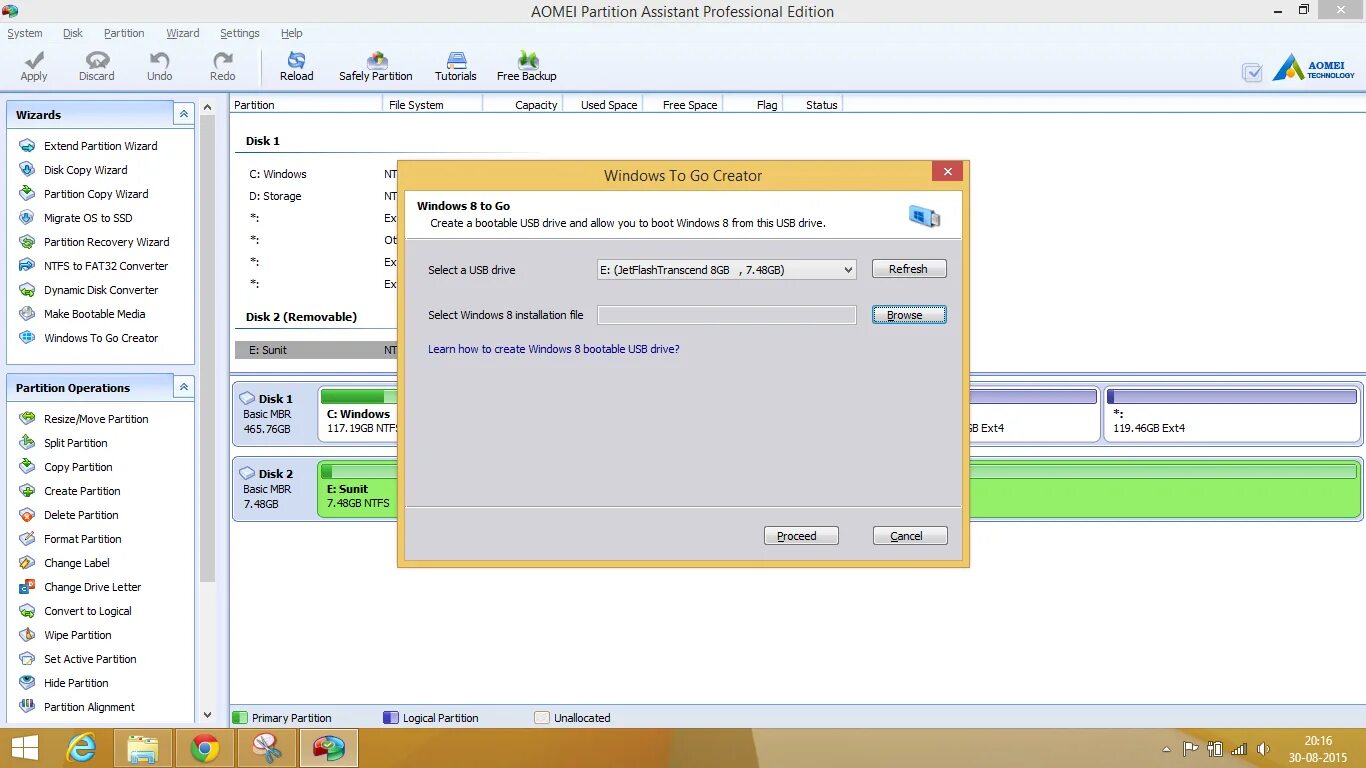The width and height of the screenshot is (1366, 768).
Task: Open the Wizard menu
Action: tap(183, 33)
